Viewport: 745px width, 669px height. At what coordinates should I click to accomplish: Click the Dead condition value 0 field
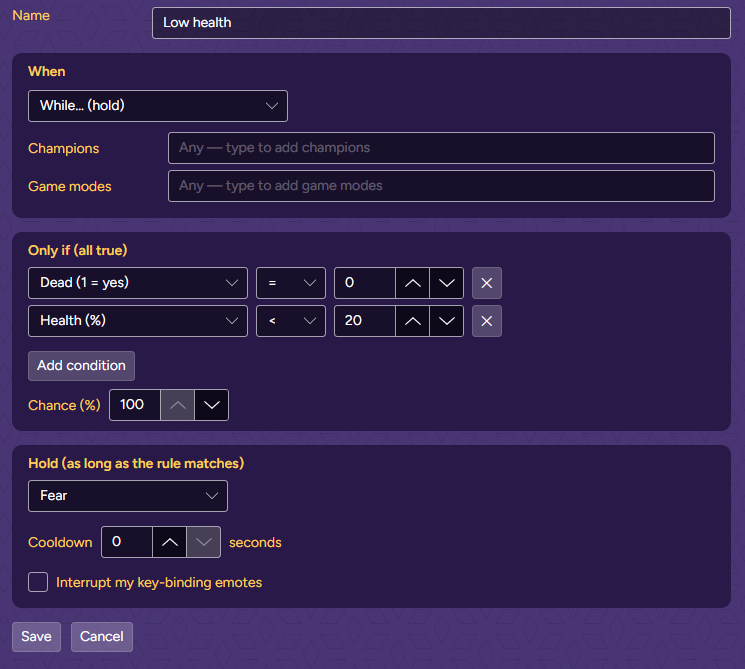point(365,283)
